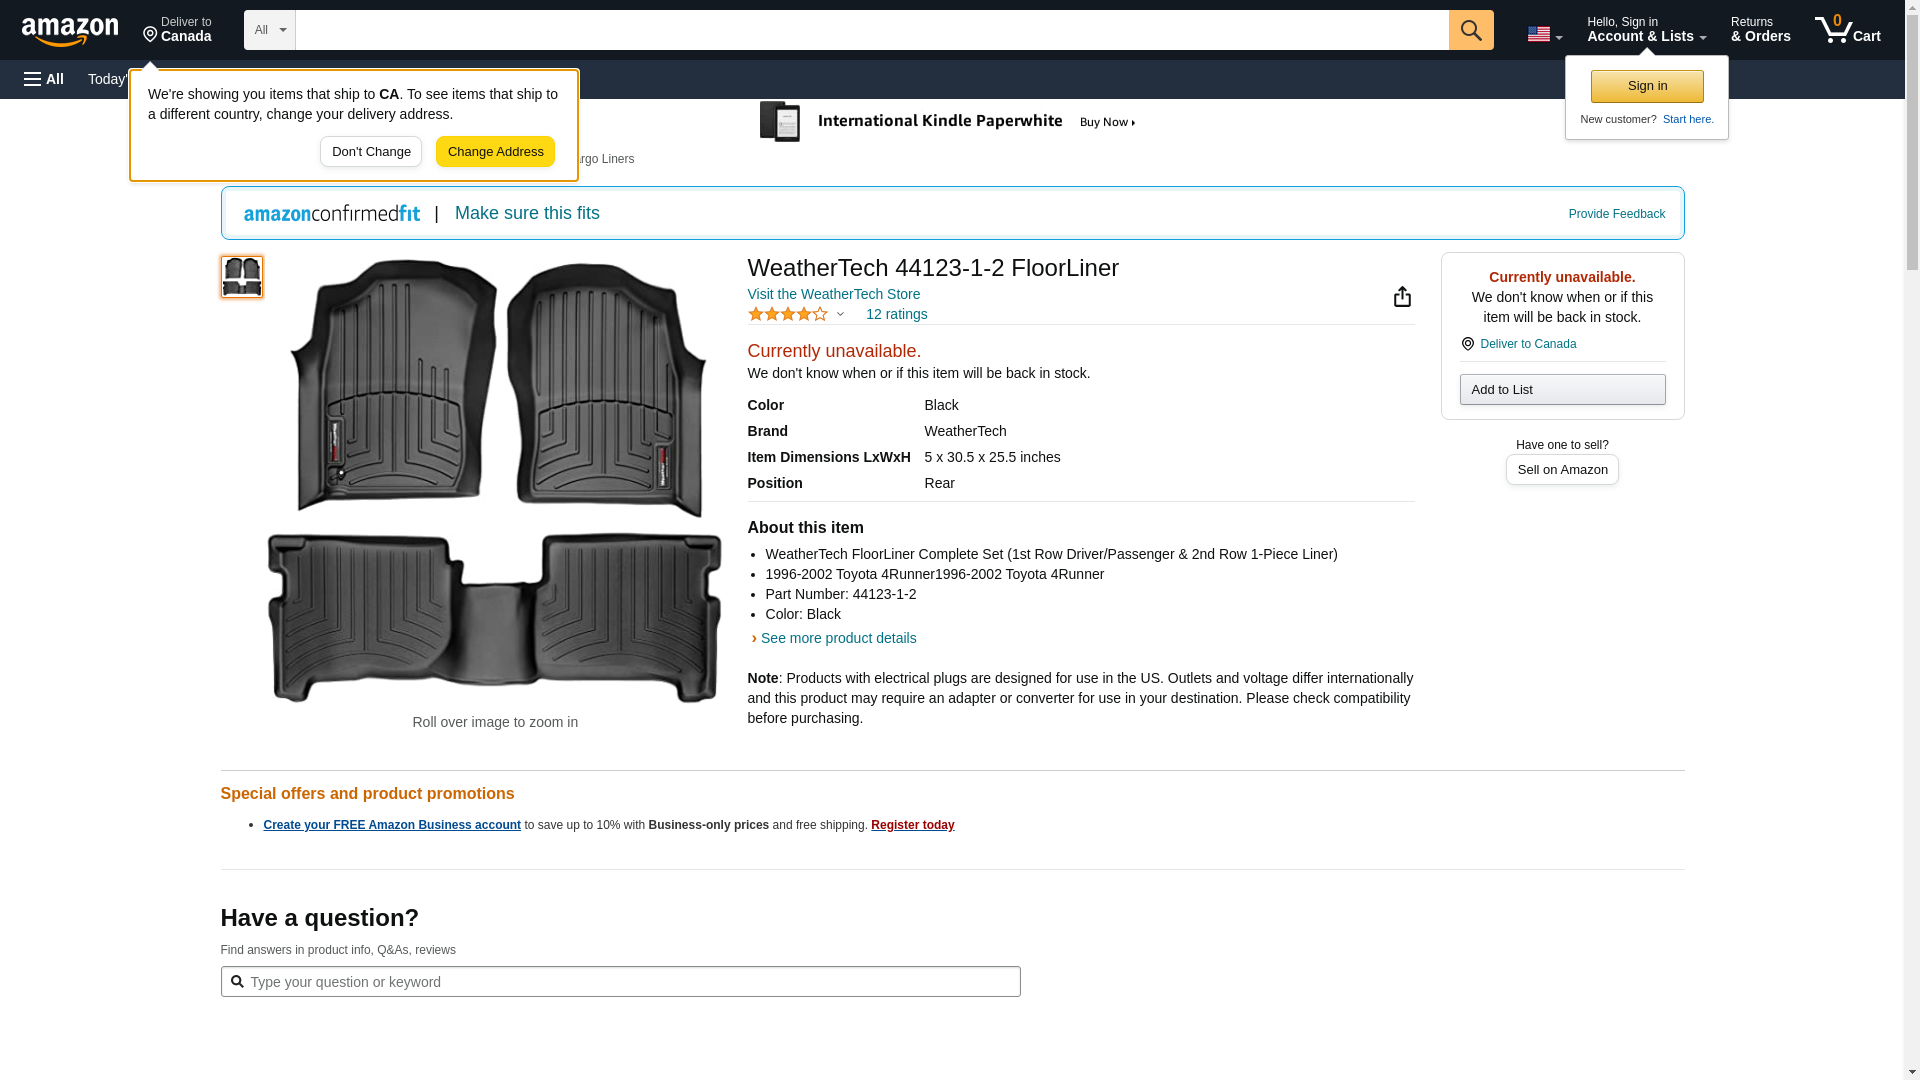Open the 12 ratings link
Viewport: 1920px width, 1080px height.
click(x=896, y=314)
